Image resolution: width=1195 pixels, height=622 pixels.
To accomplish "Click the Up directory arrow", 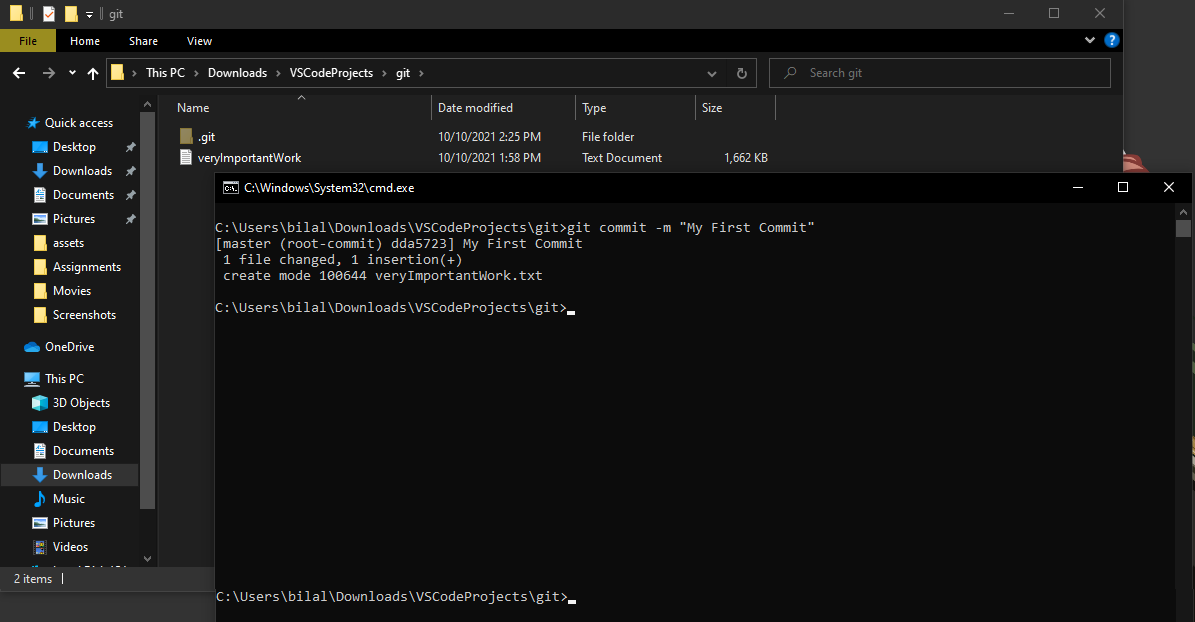I will point(93,73).
